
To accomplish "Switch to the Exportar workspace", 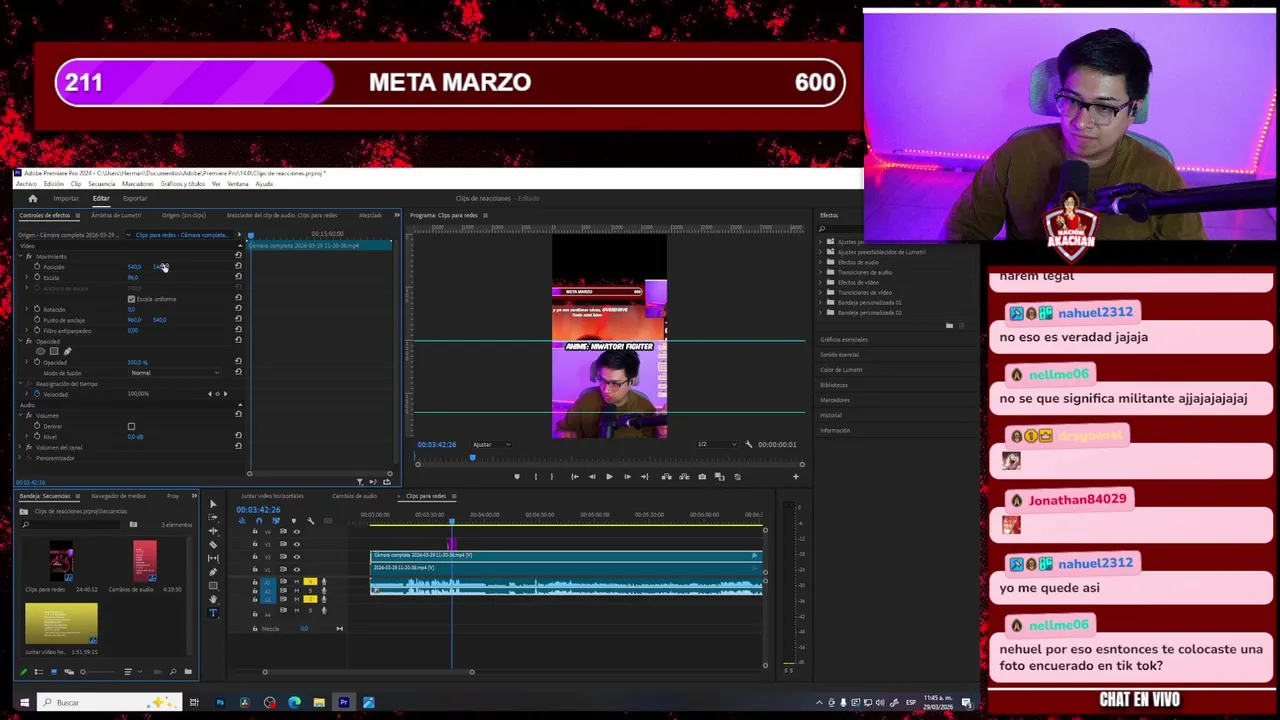I will pyautogui.click(x=135, y=198).
